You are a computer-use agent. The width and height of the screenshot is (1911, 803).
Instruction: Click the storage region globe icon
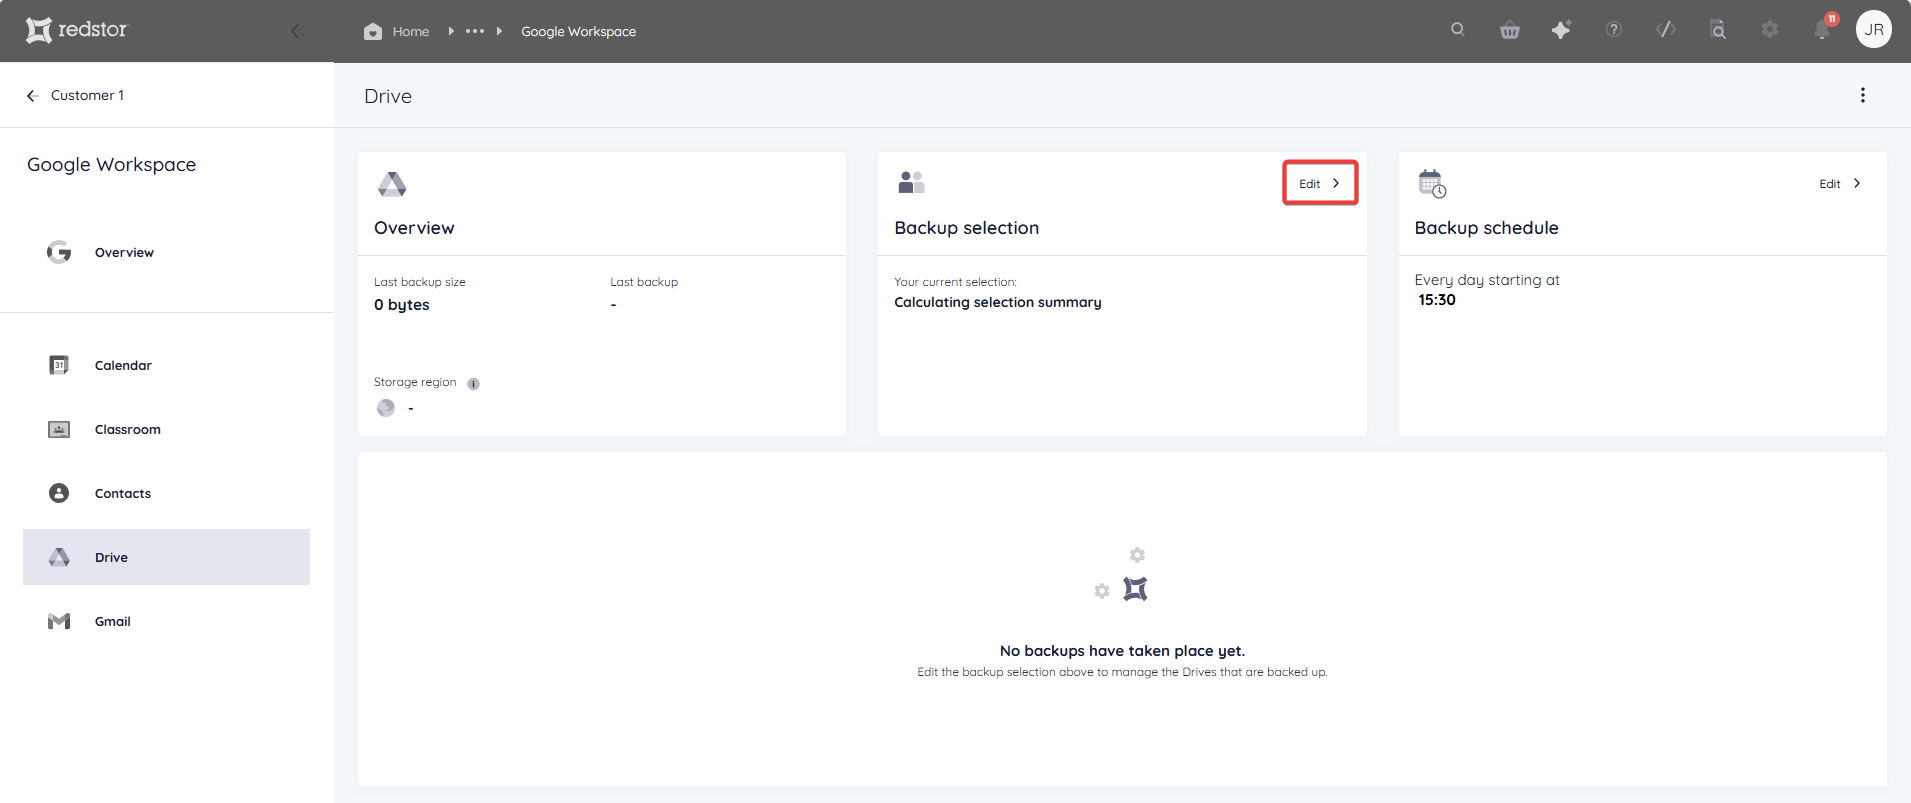tap(386, 408)
